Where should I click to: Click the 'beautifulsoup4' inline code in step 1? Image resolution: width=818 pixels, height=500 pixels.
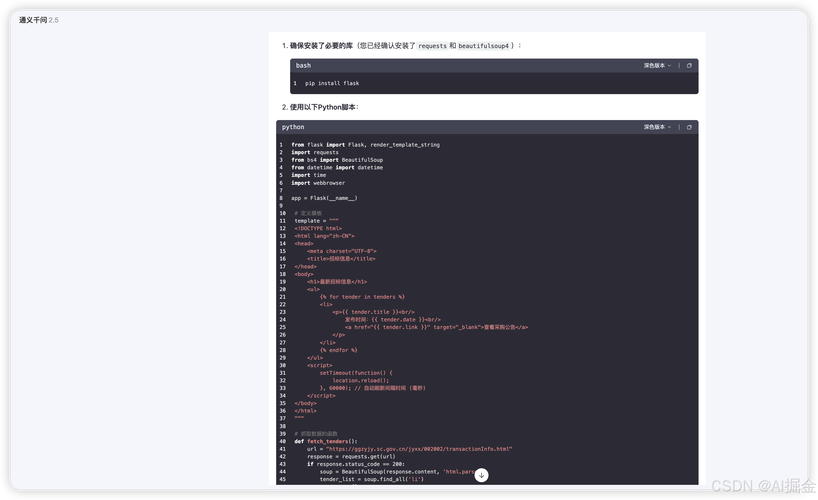point(484,46)
